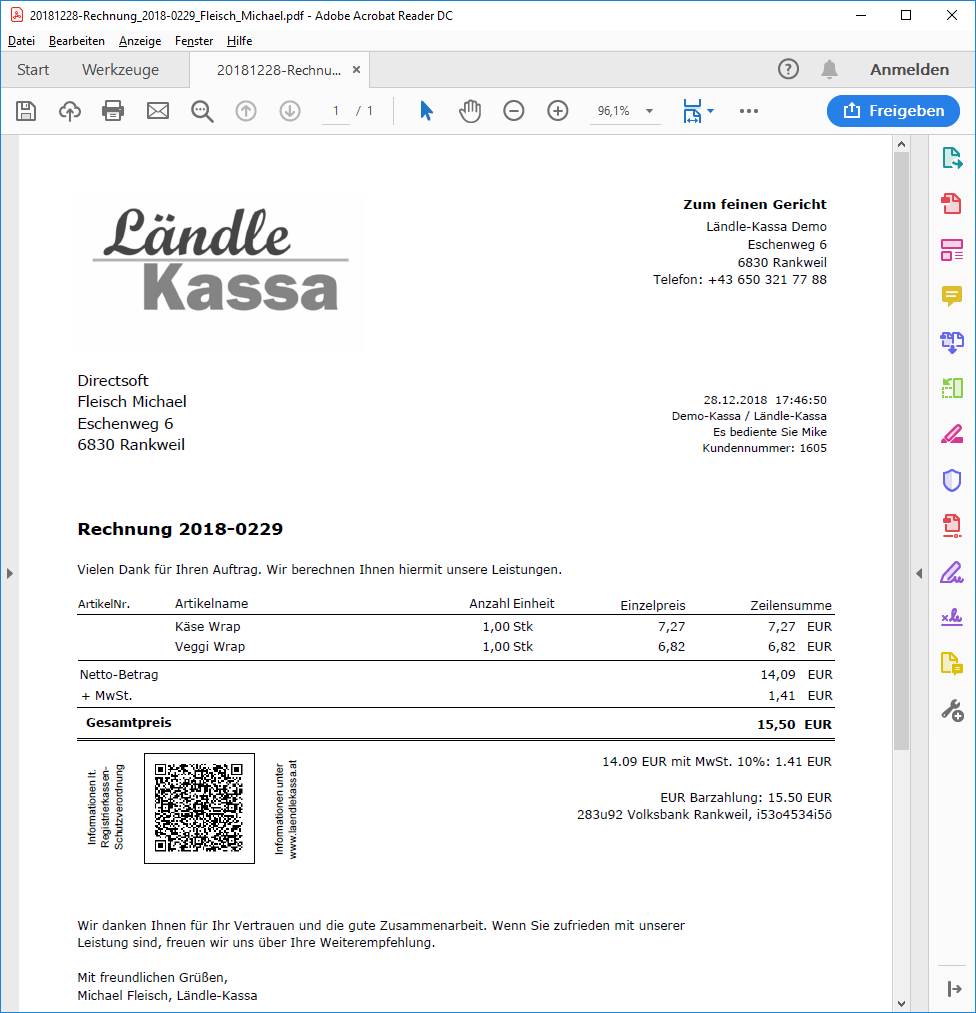Viewport: 976px width, 1013px height.
Task: Click the scroll up arrow
Action: tap(902, 144)
